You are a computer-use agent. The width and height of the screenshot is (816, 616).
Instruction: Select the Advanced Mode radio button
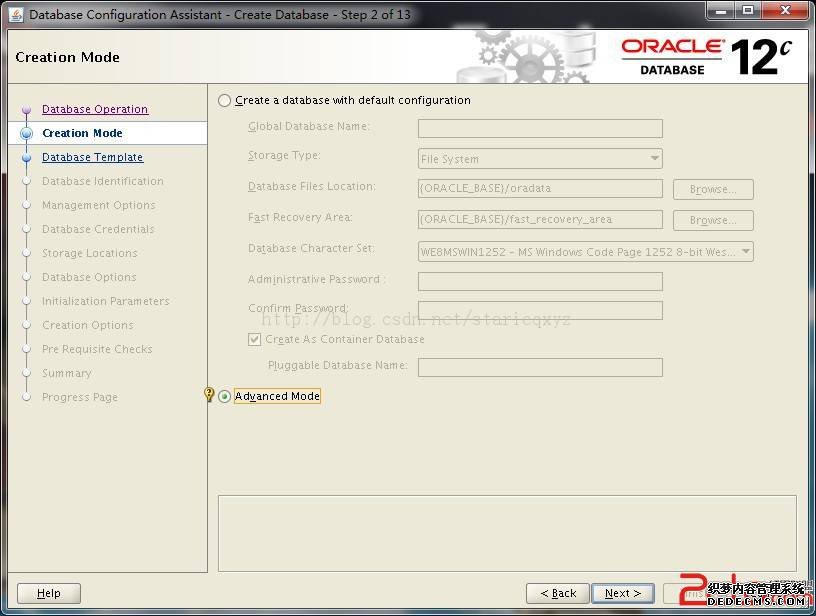(225, 396)
